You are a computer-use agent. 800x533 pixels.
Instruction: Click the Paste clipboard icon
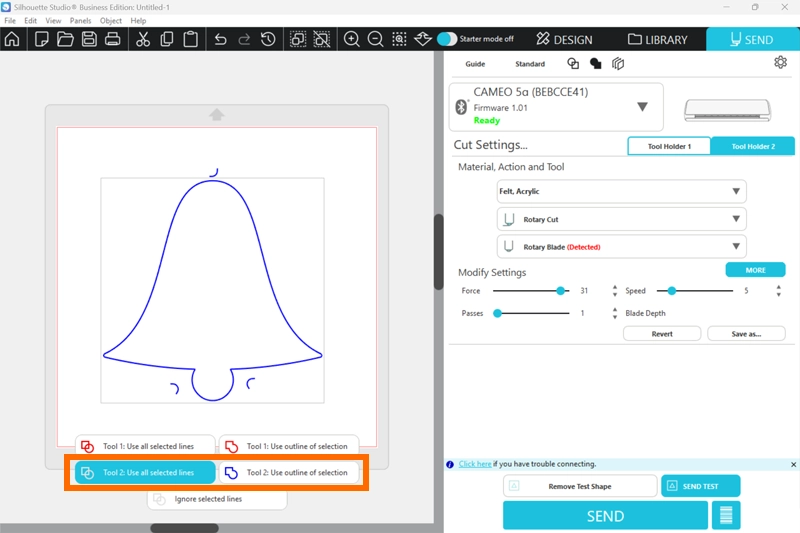pyautogui.click(x=189, y=39)
